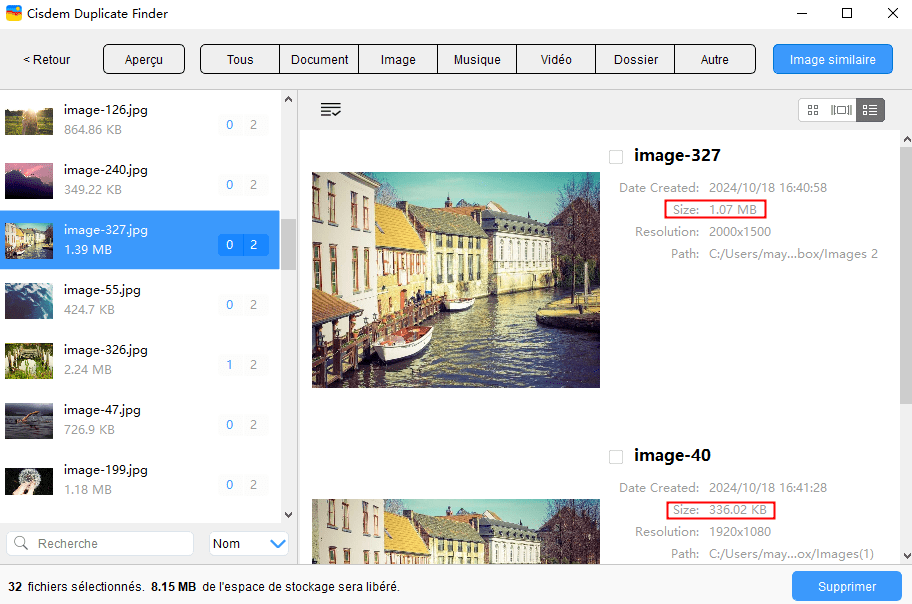The height and width of the screenshot is (604, 912).
Task: Go back with Retour
Action: (x=47, y=59)
